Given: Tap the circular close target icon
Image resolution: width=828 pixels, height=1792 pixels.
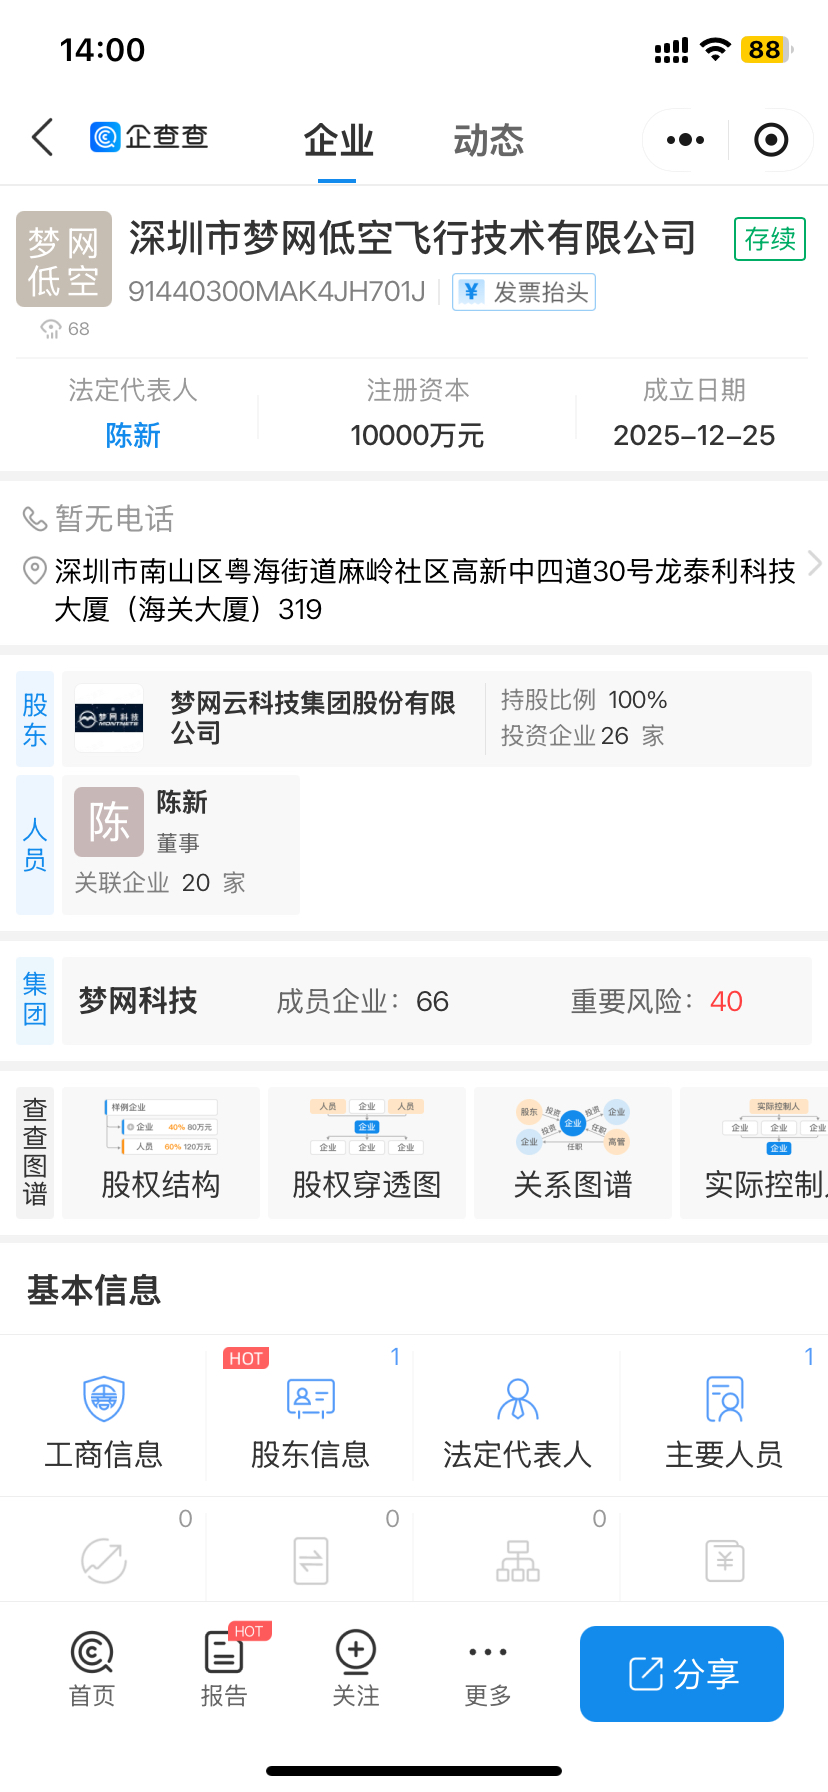Looking at the screenshot, I should 771,140.
